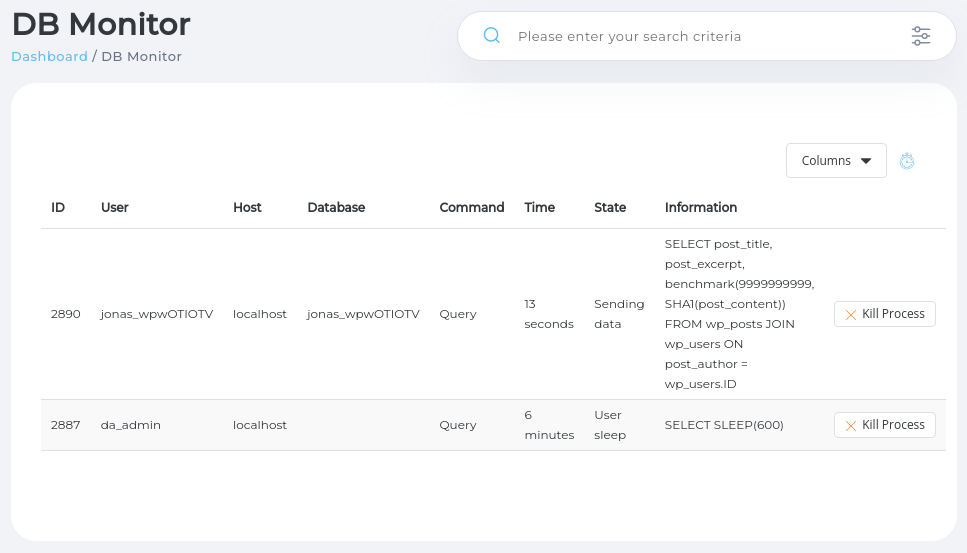
Task: Sort table by User column header
Action: [x=115, y=208]
